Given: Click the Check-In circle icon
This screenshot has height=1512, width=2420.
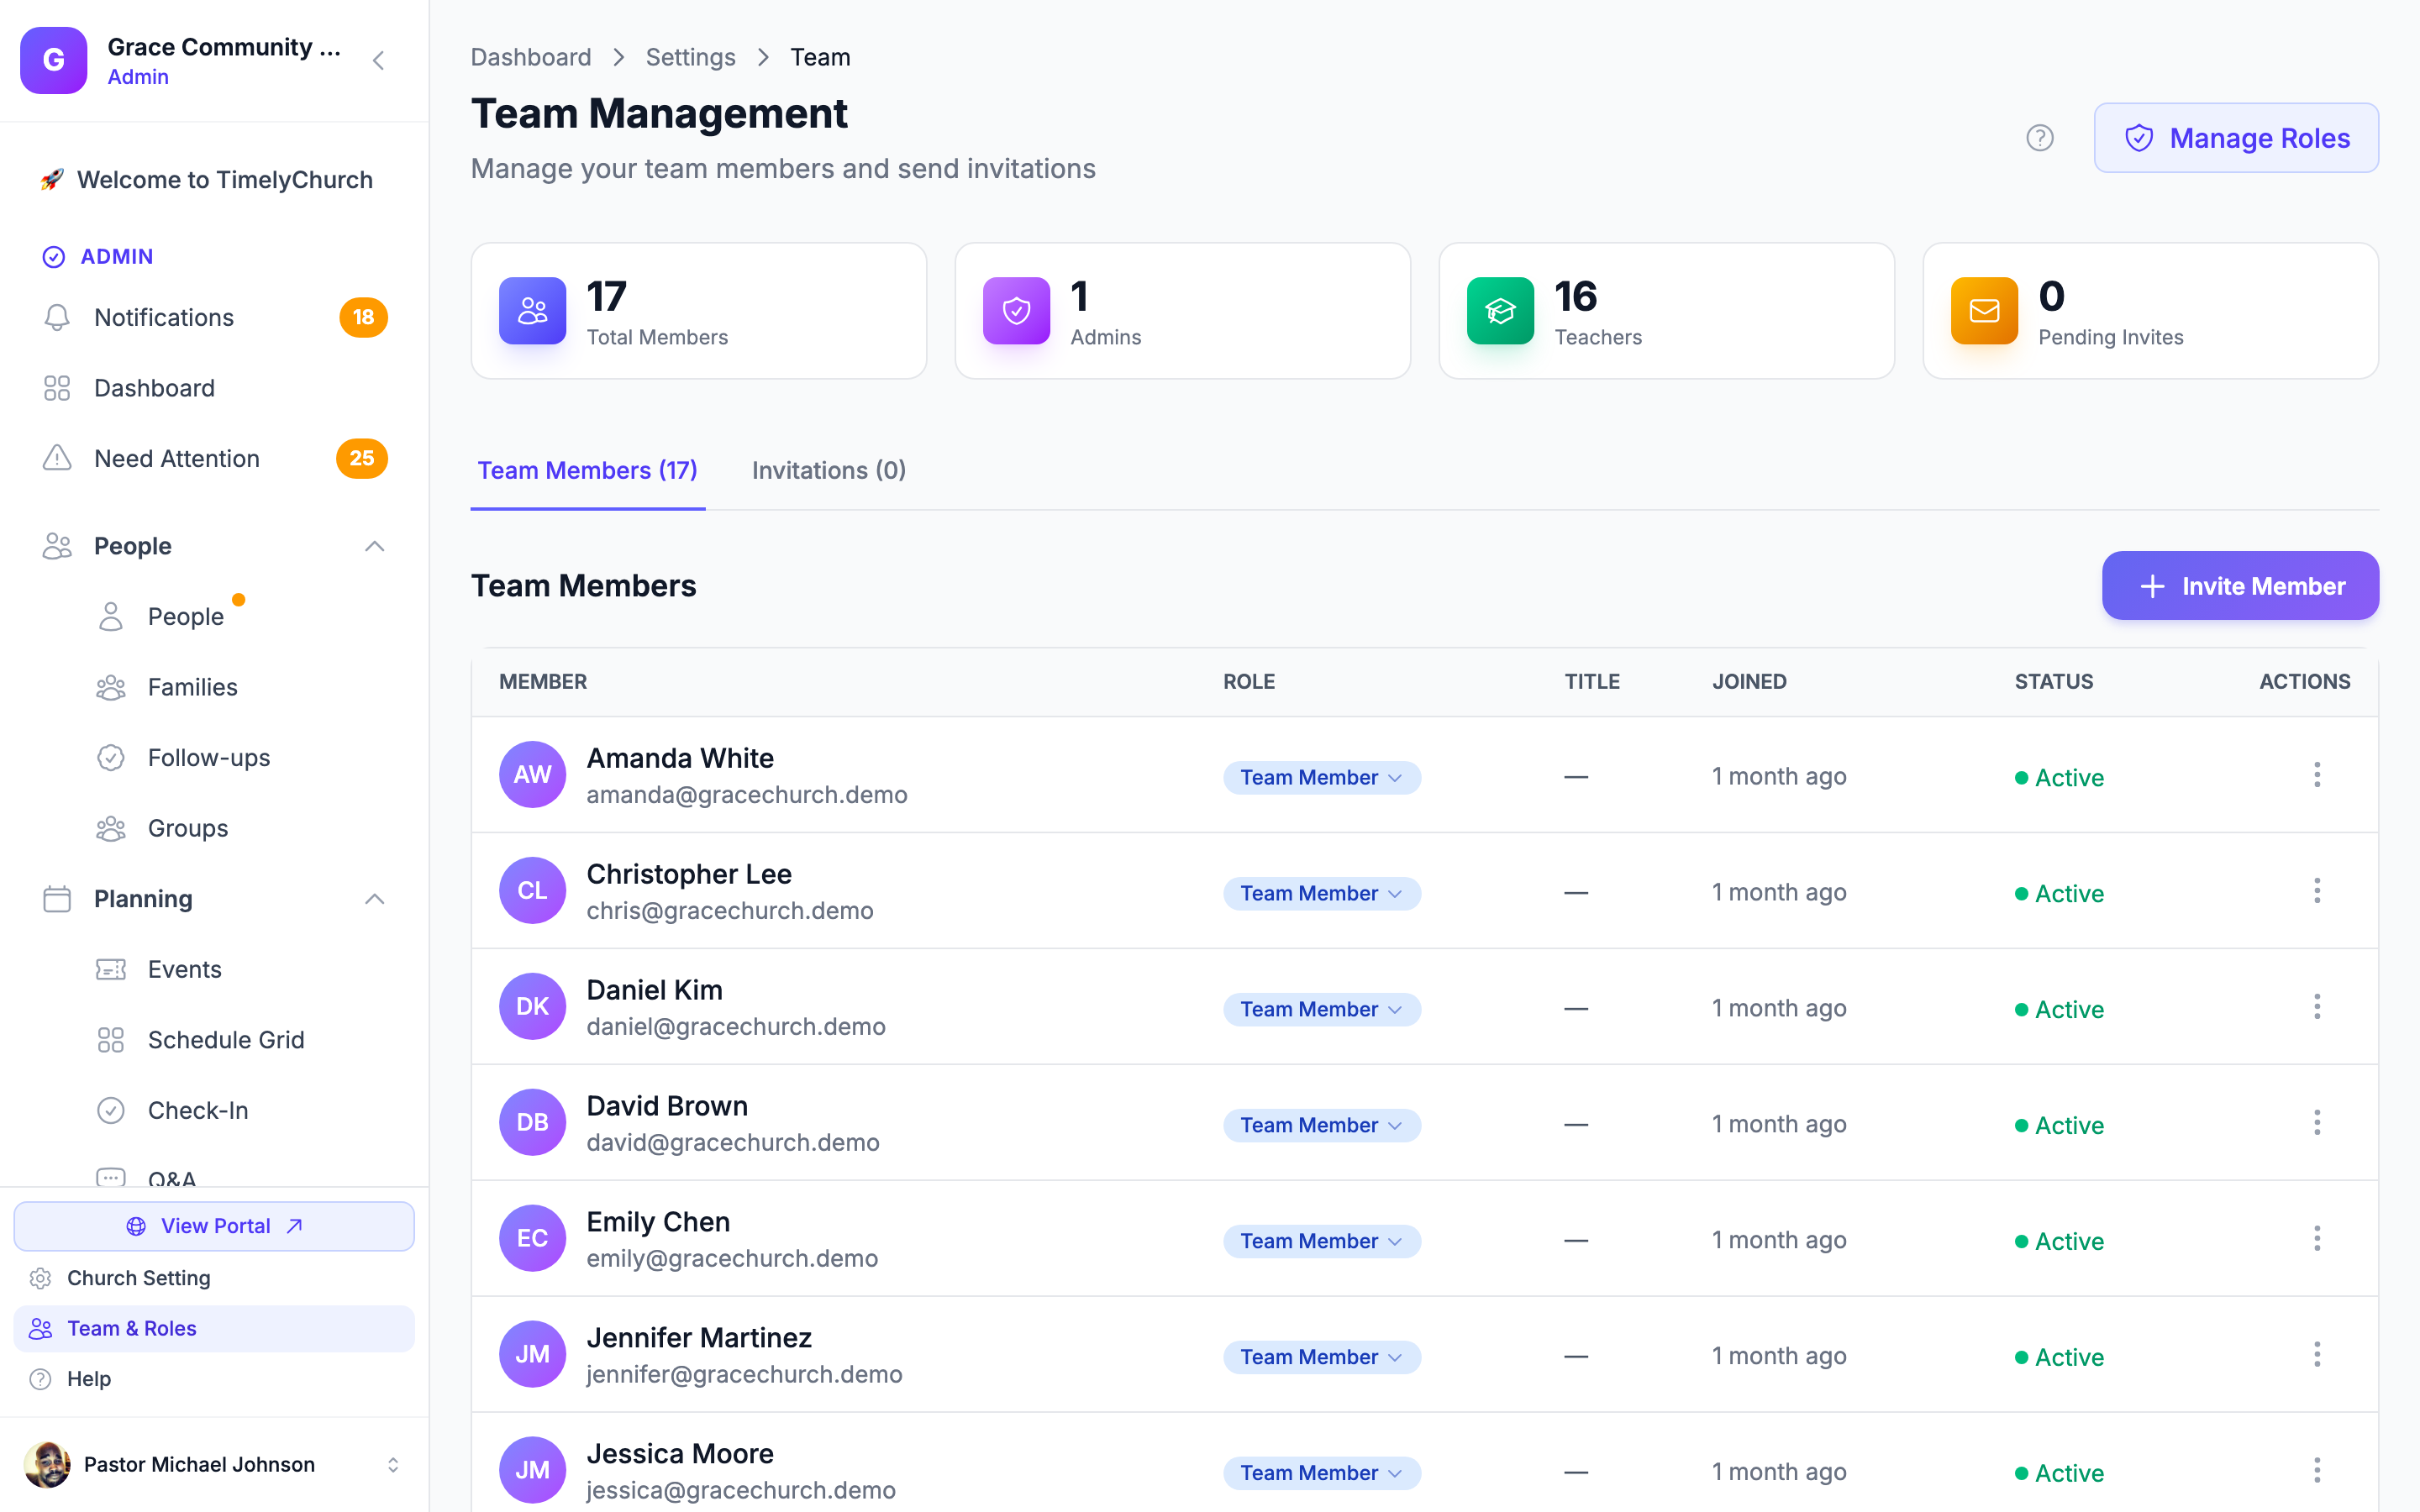Looking at the screenshot, I should [111, 1110].
